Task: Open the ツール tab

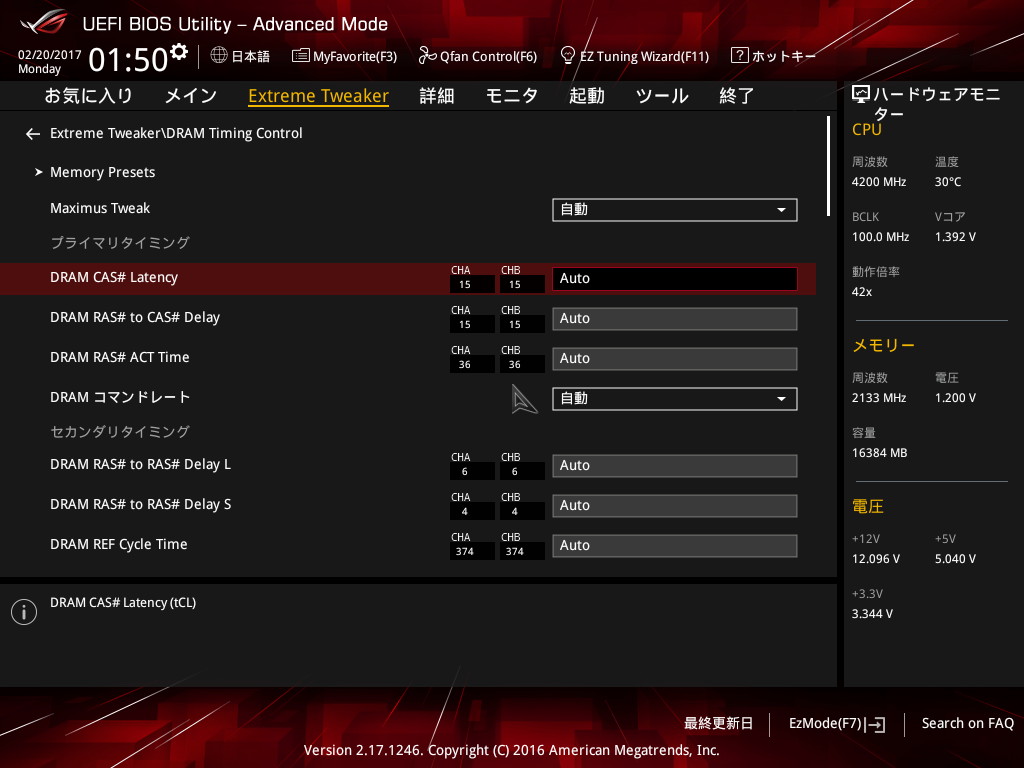Action: point(662,96)
